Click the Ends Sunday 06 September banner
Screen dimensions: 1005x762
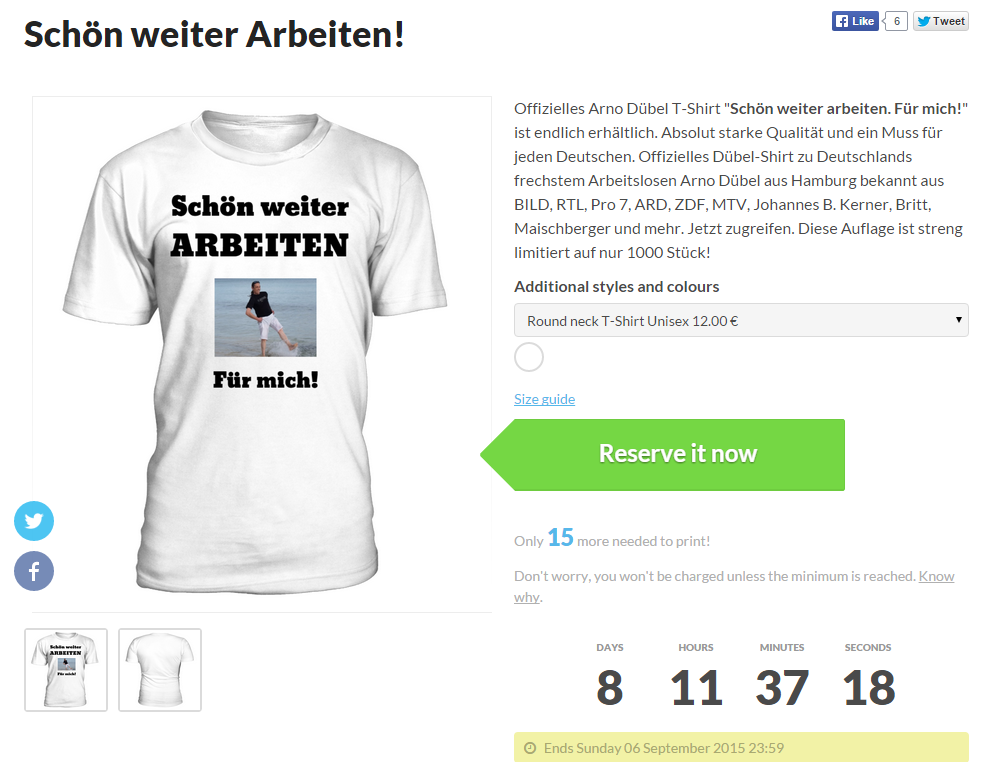[x=741, y=747]
